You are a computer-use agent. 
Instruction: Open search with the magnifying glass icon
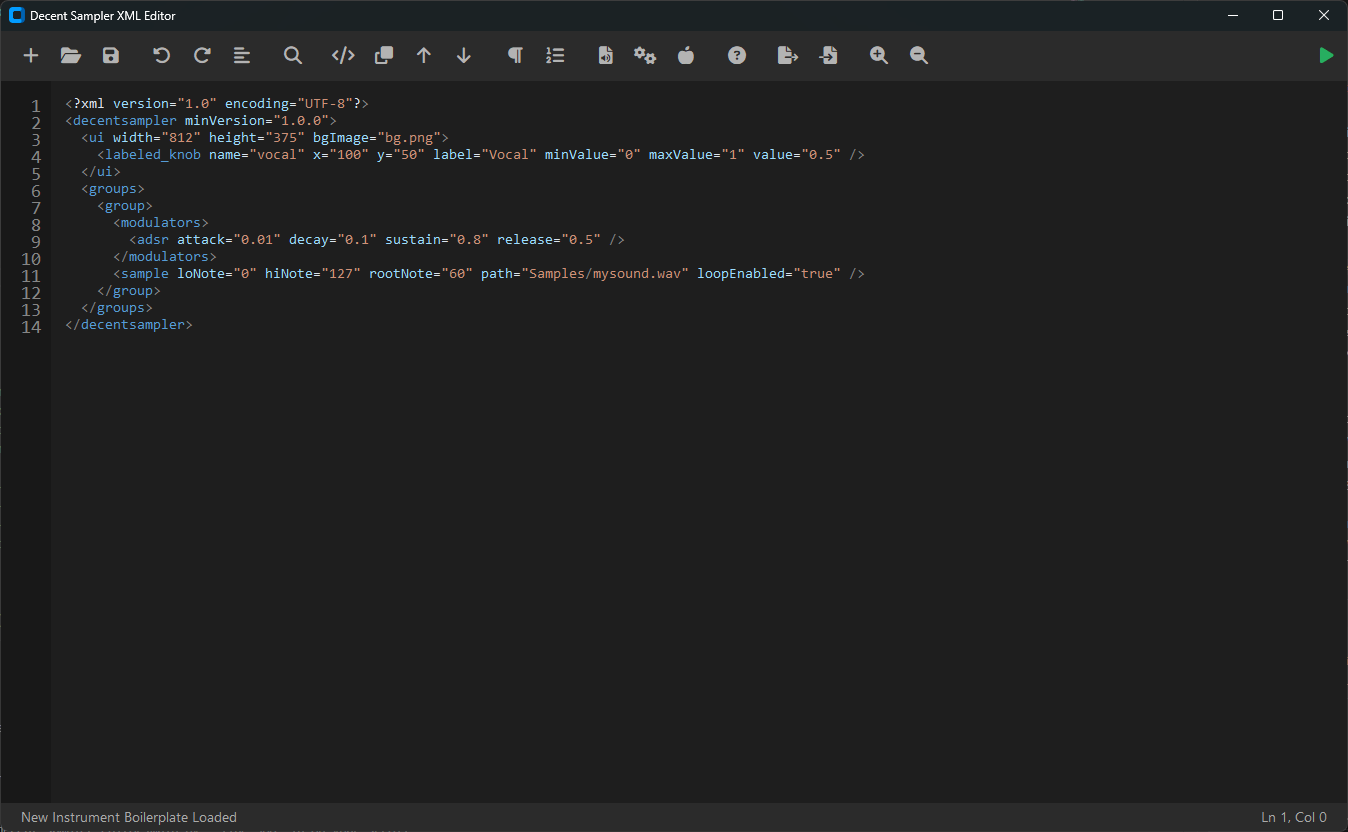coord(293,56)
